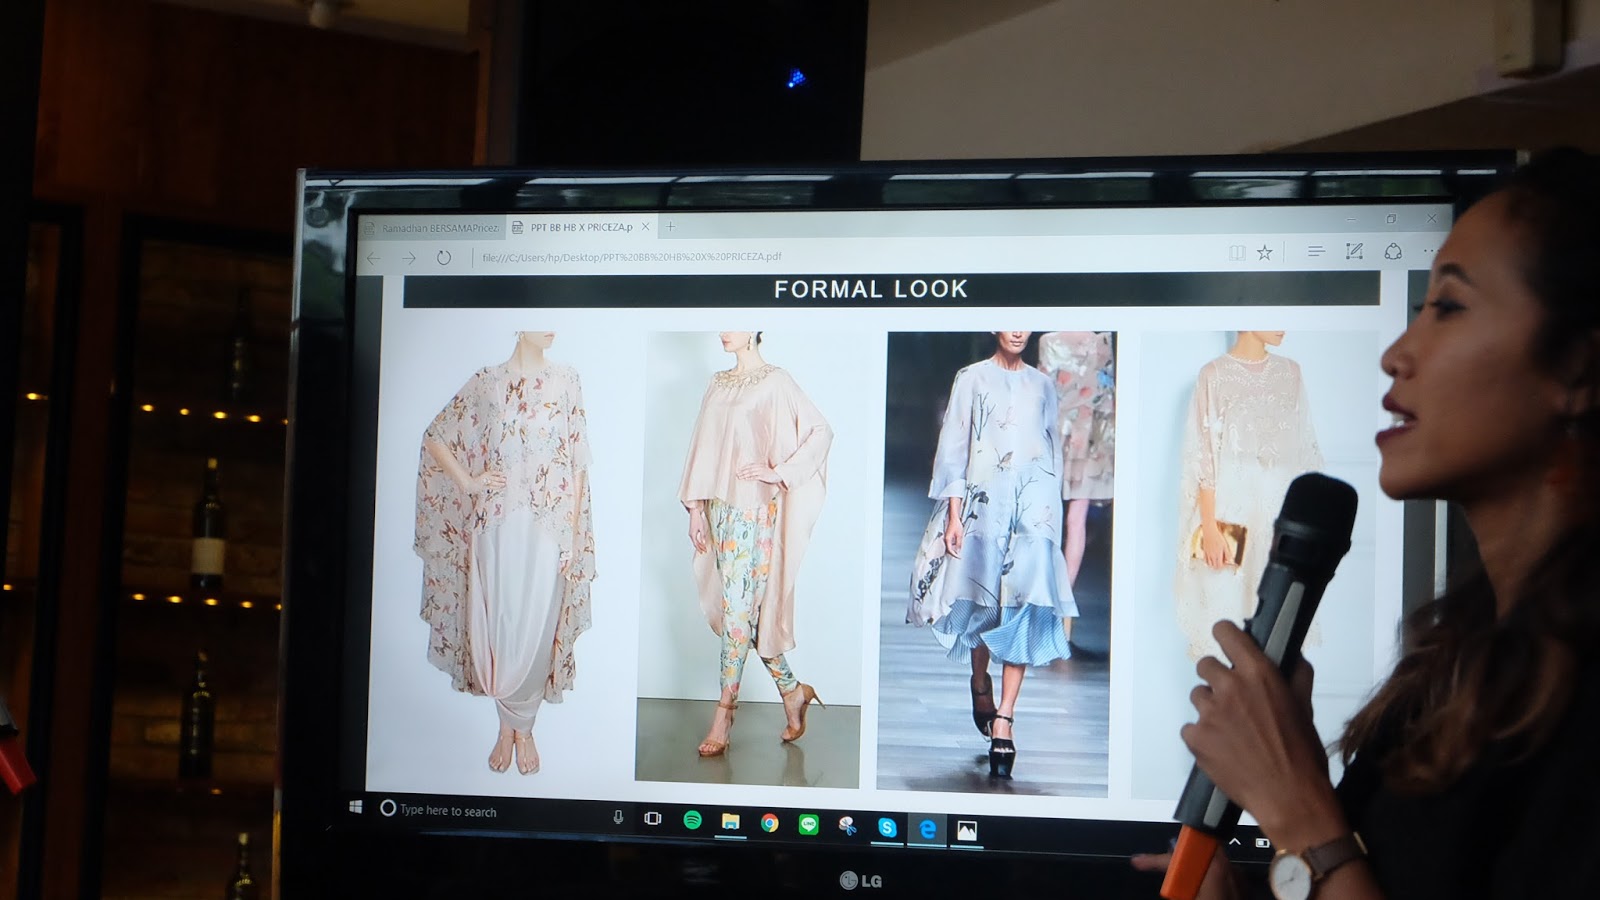Viewport: 1600px width, 900px height.
Task: Open Skype from the taskbar
Action: click(887, 828)
